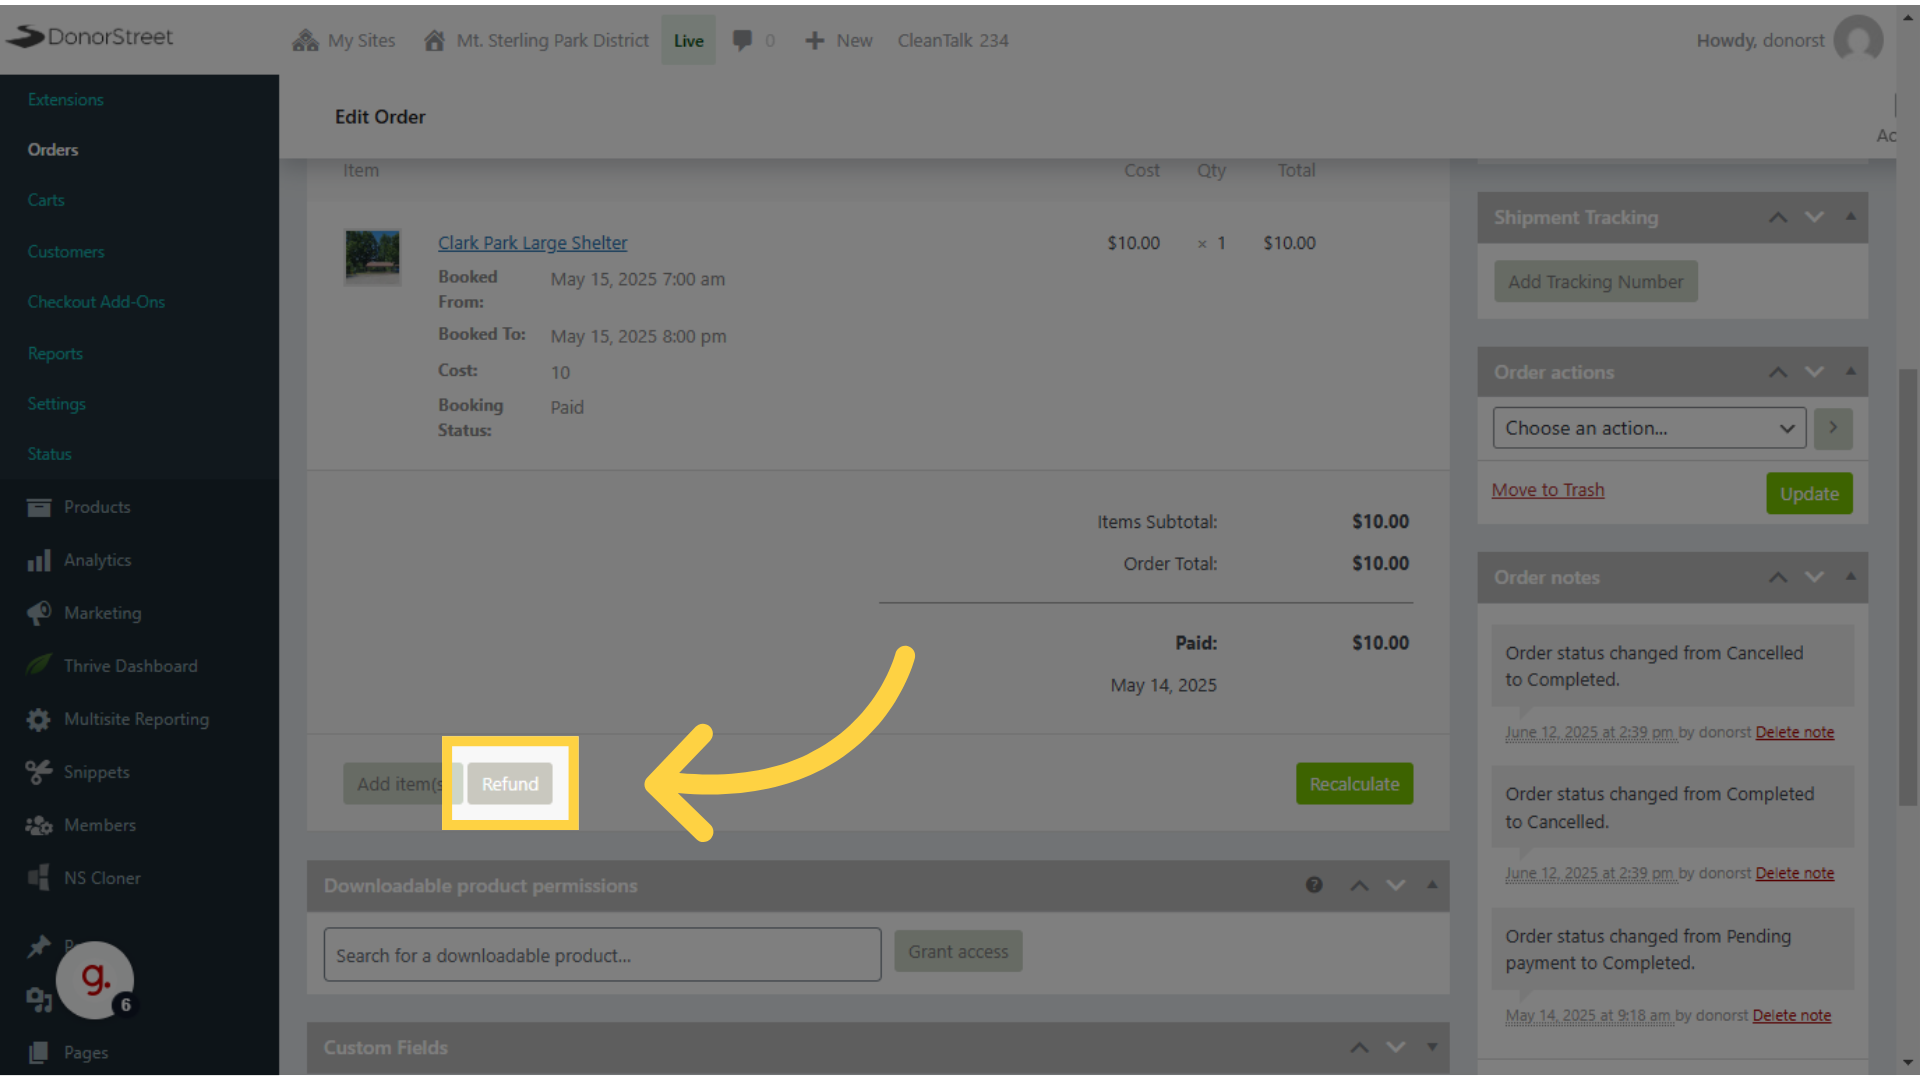This screenshot has height=1080, width=1920.
Task: Open CleanTalk 234 in admin bar
Action: (x=953, y=40)
